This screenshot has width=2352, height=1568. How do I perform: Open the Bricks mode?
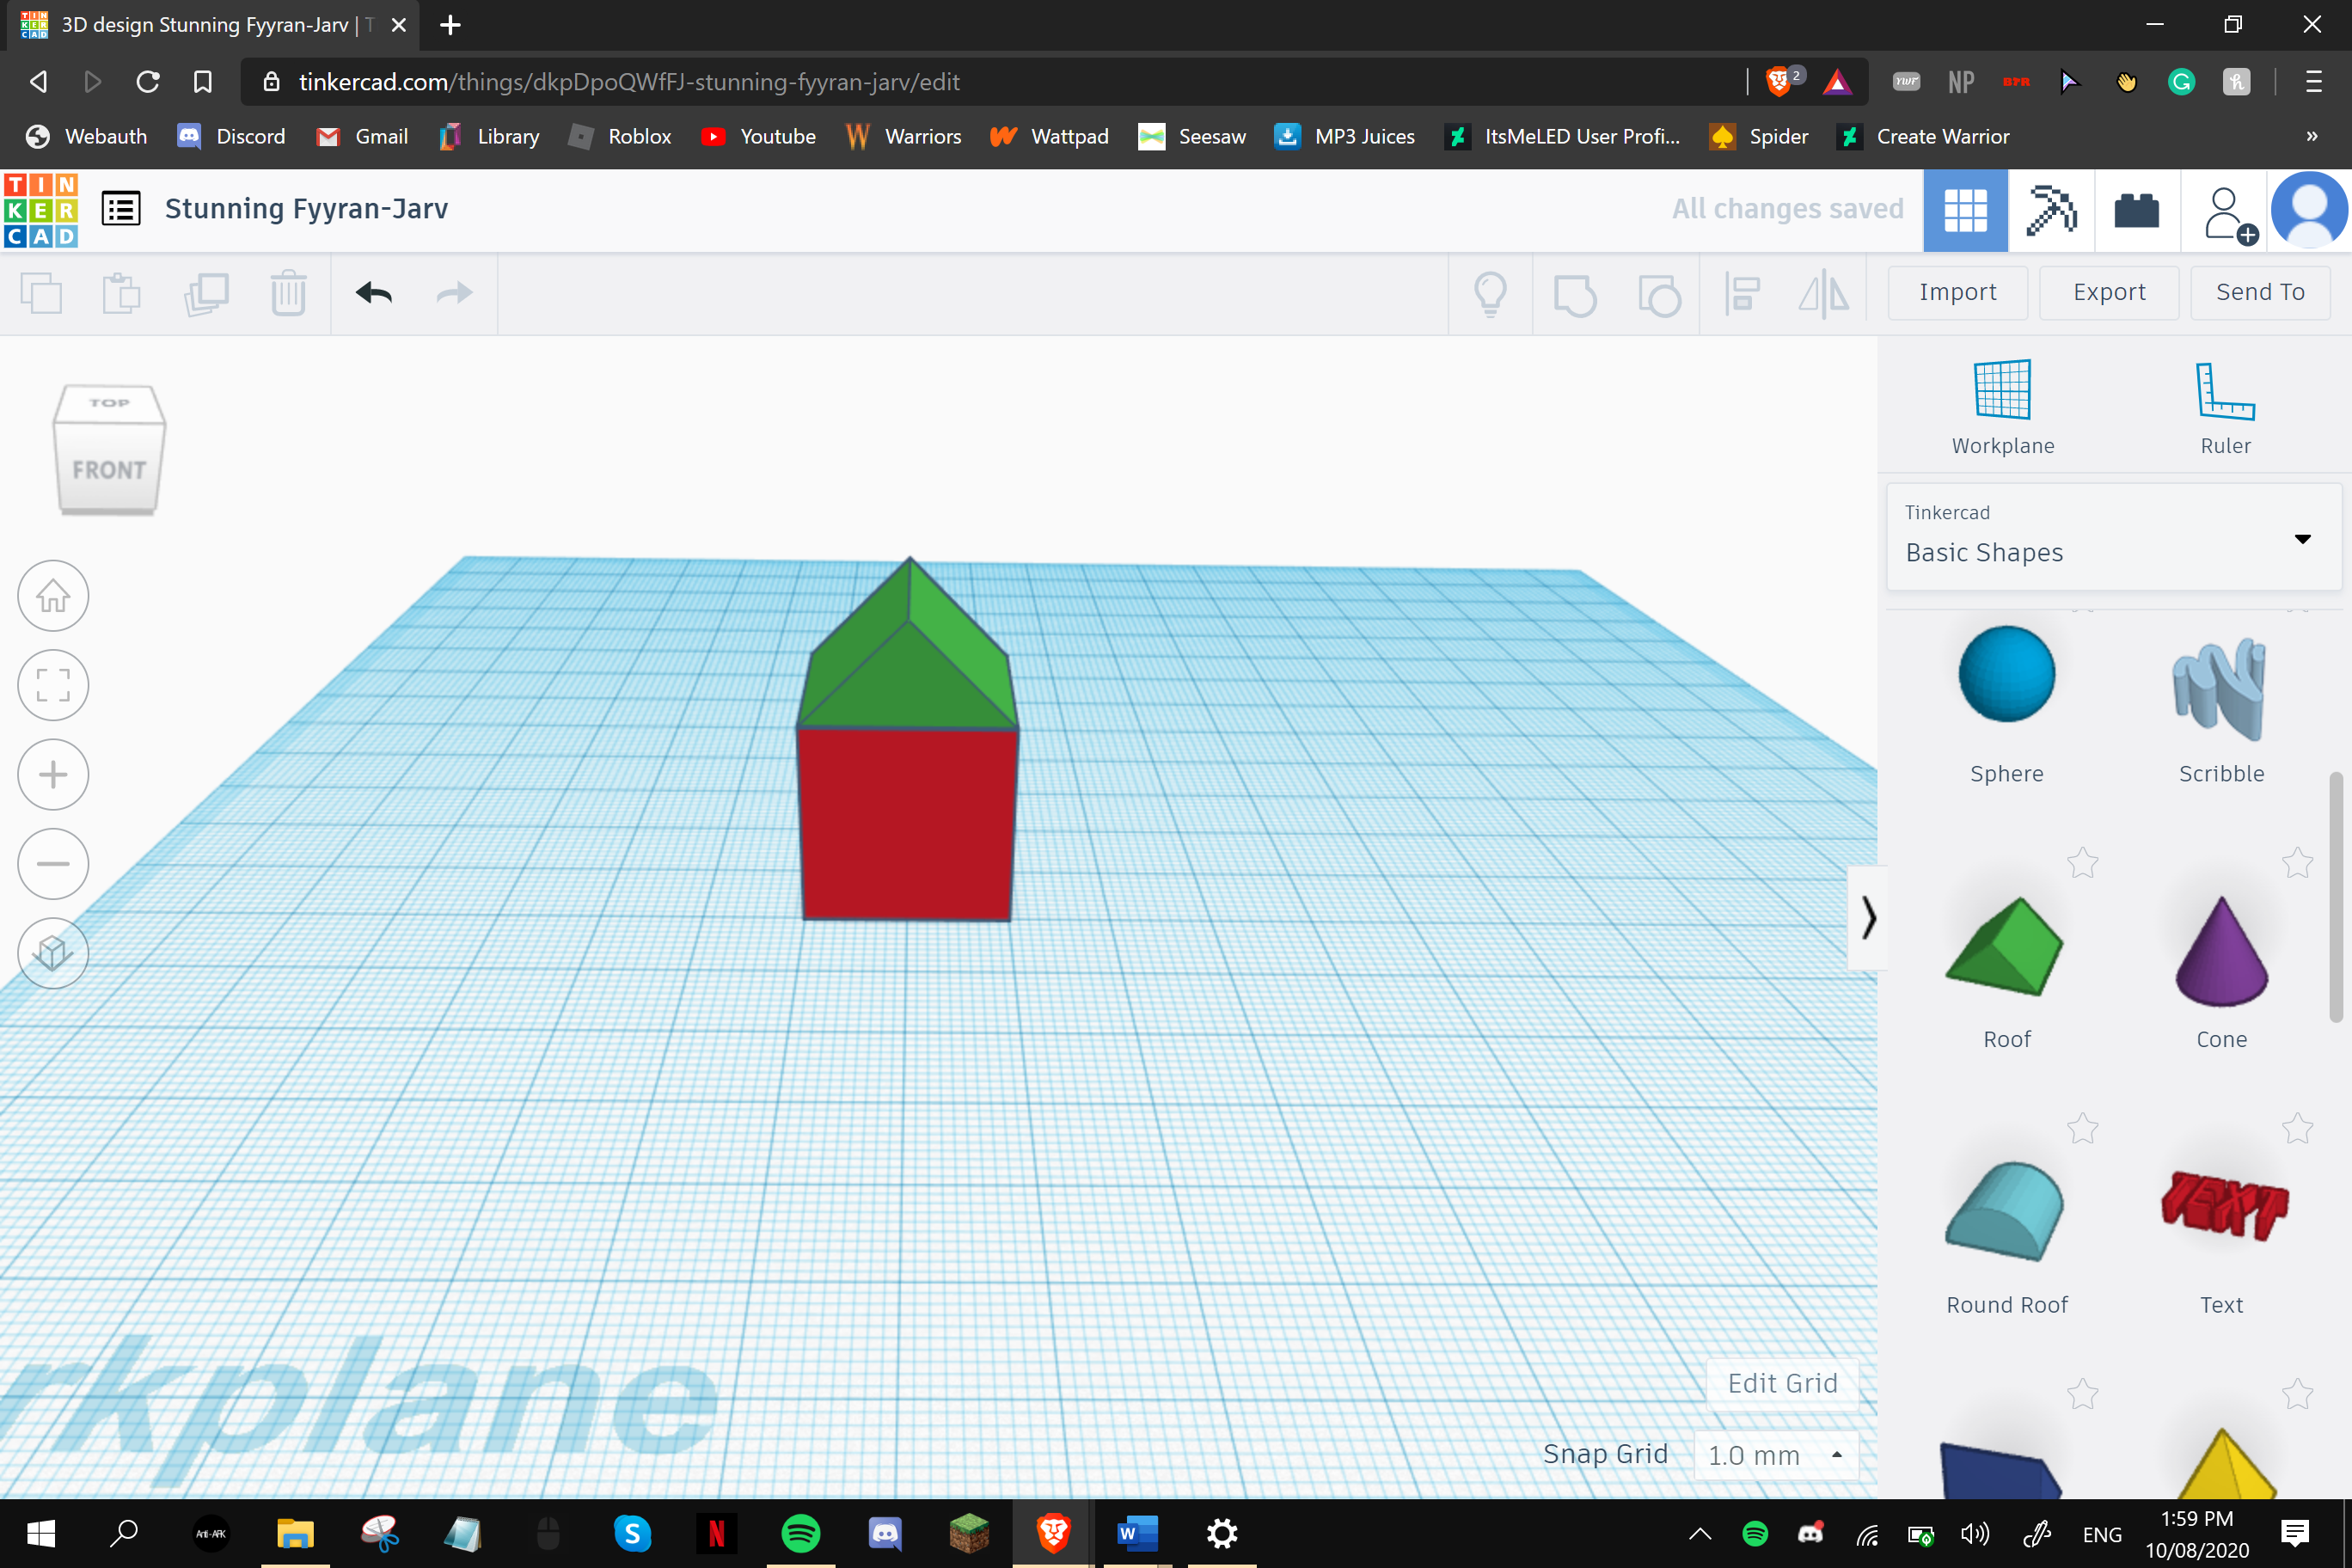coord(2137,210)
